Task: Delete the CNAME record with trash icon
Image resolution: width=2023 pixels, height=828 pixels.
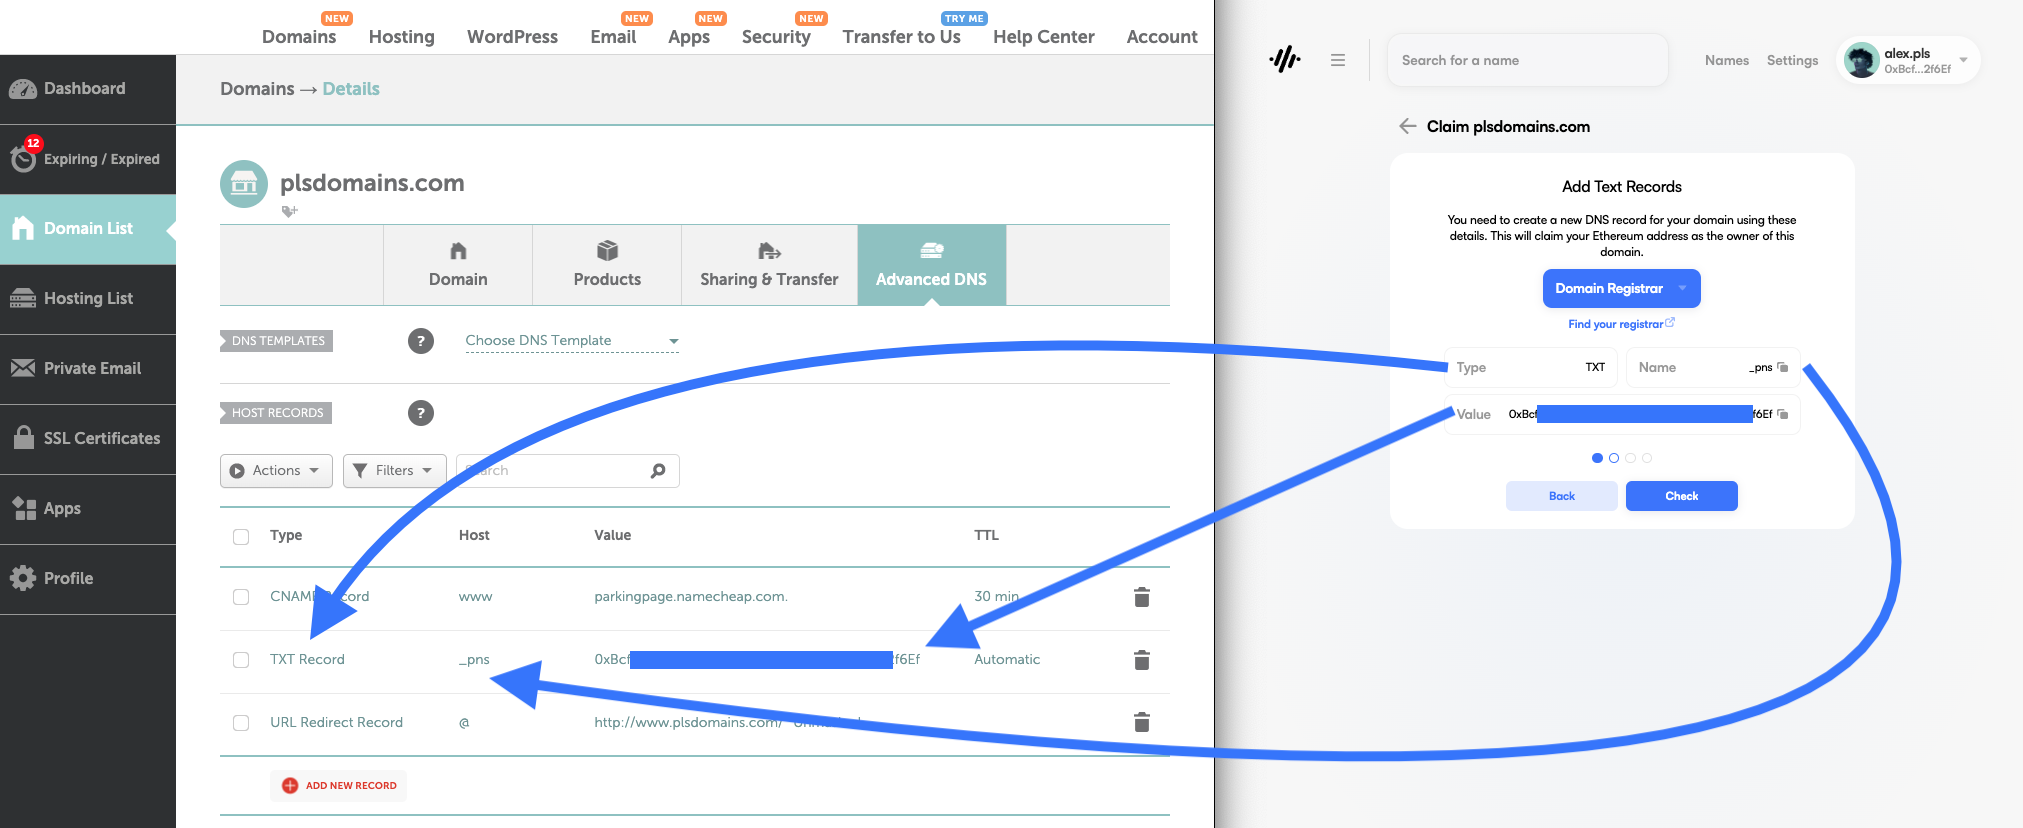Action: point(1141,597)
